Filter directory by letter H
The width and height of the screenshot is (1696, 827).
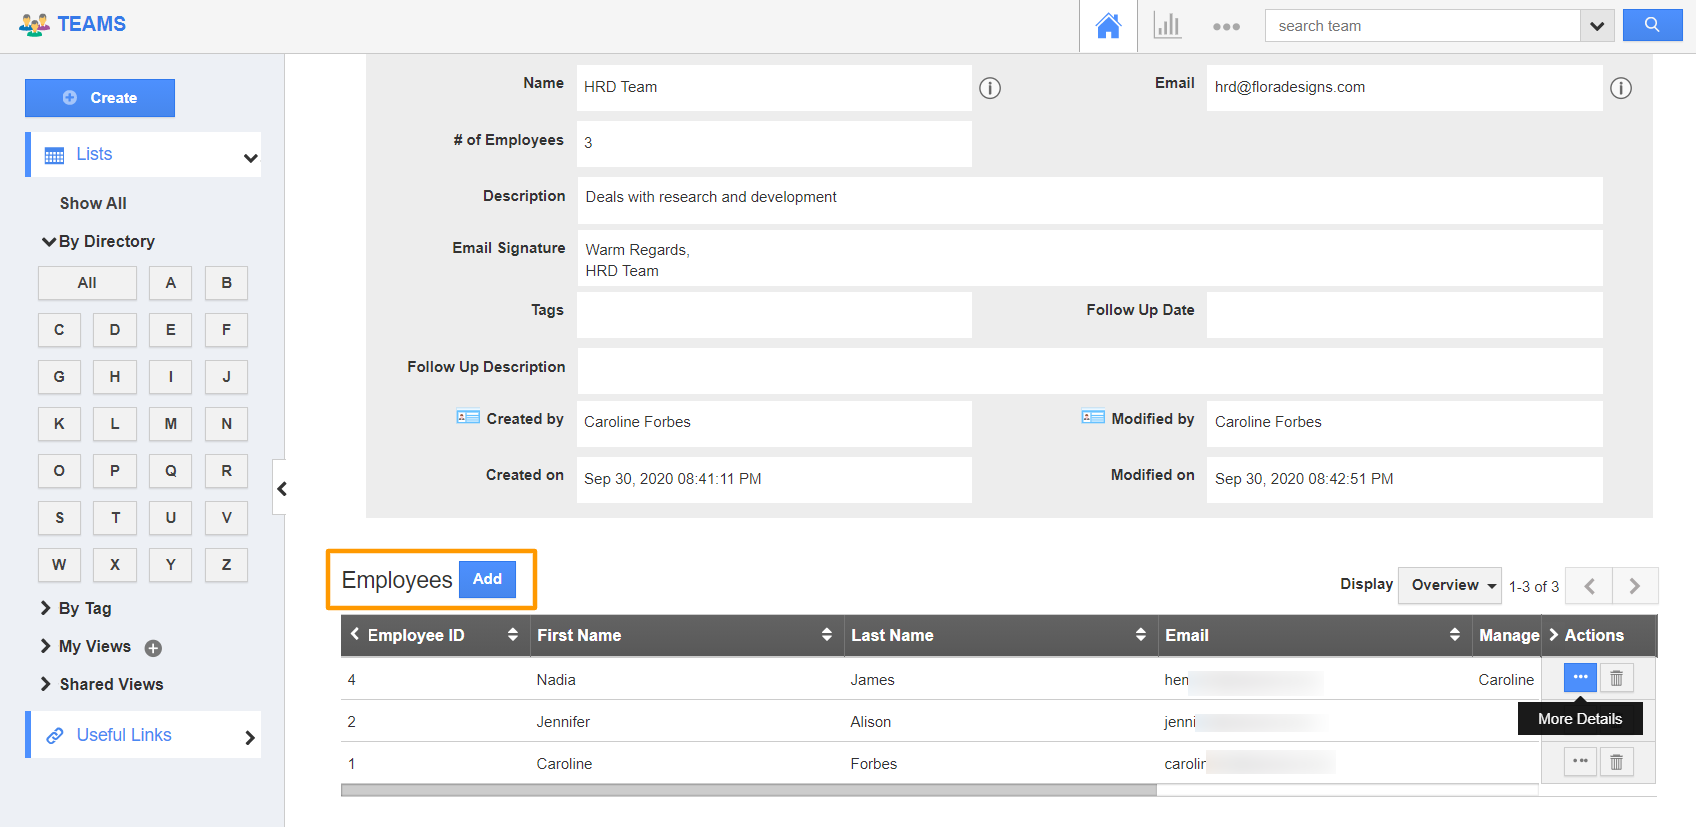pos(115,377)
